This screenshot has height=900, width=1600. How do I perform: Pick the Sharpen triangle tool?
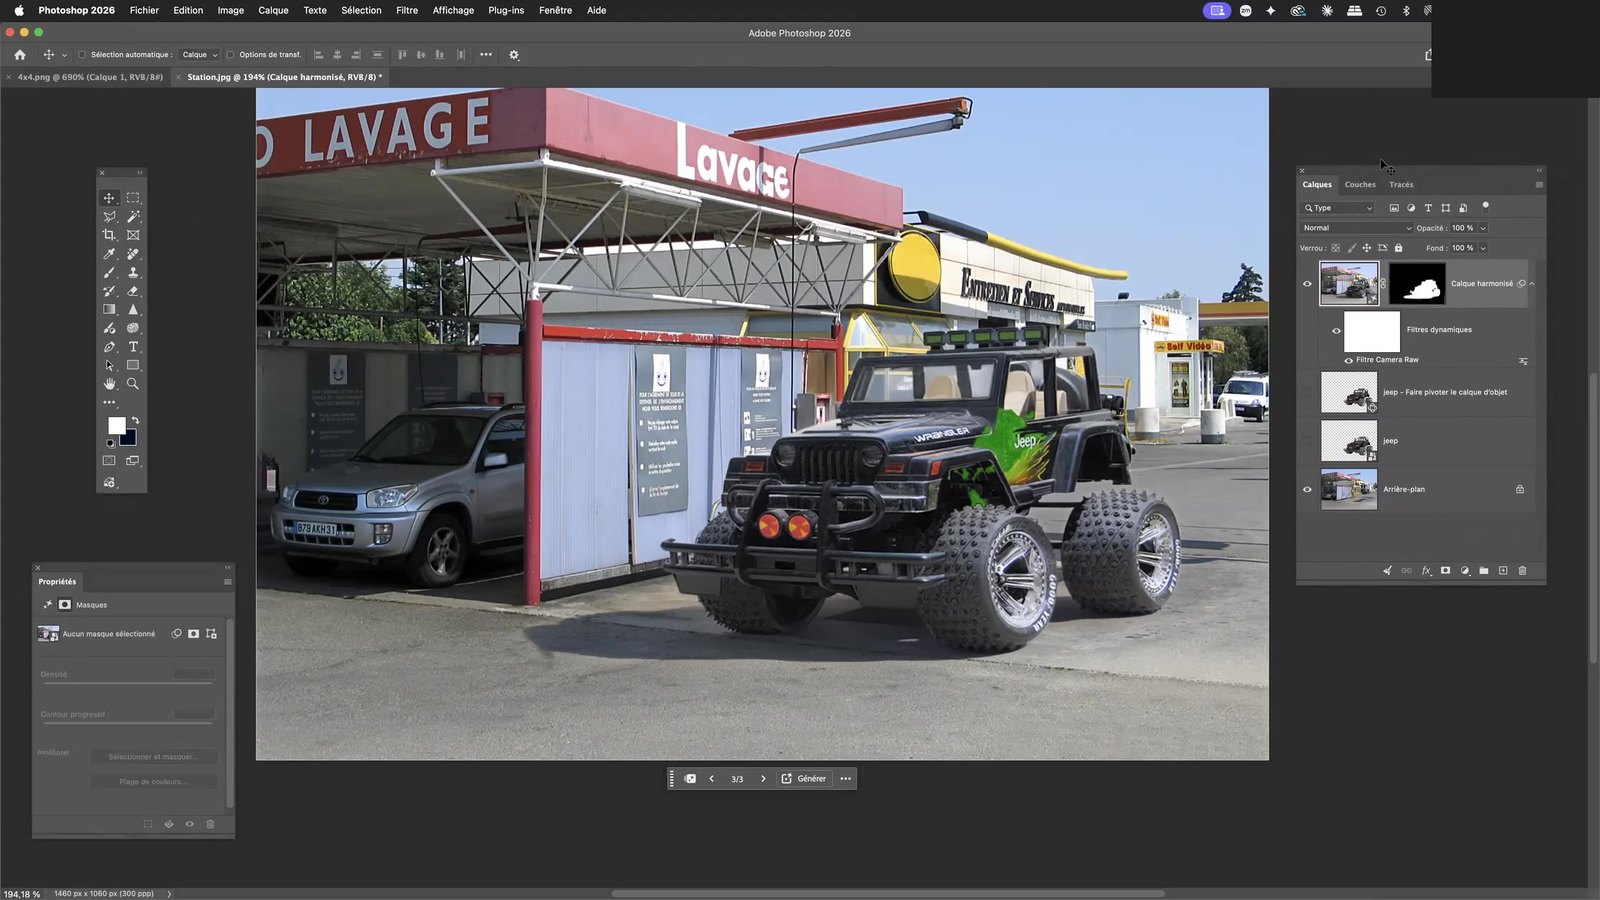[133, 310]
